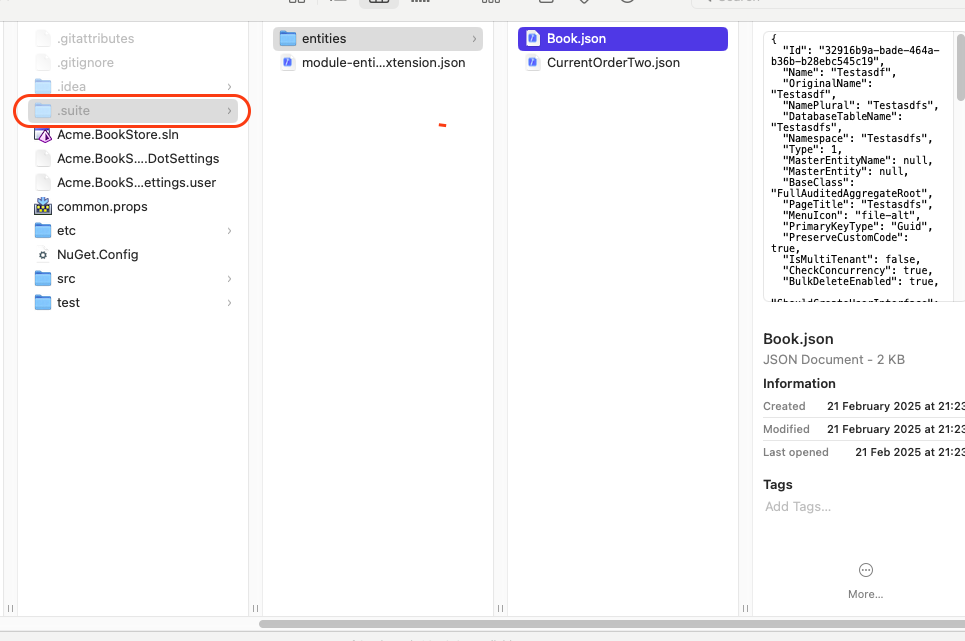Select the .gitattributes file
965x641 pixels.
[x=95, y=39]
